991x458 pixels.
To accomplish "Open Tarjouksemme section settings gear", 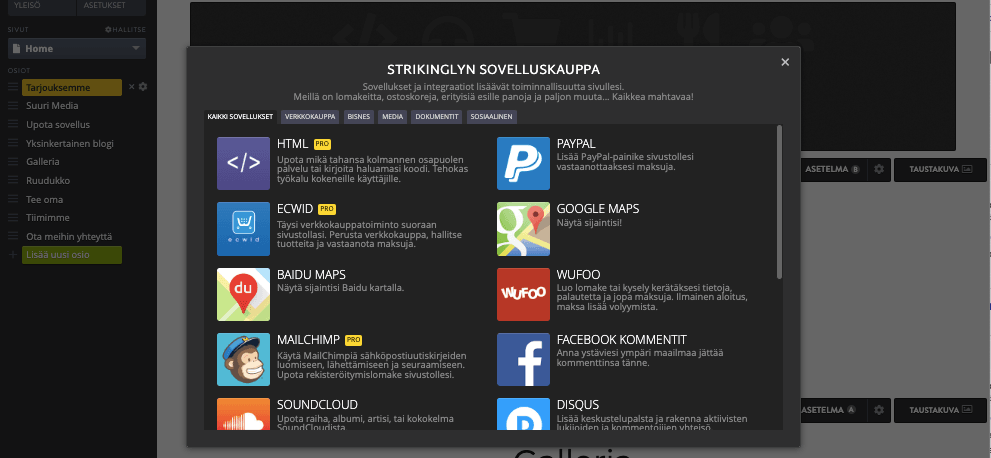I will [x=143, y=87].
